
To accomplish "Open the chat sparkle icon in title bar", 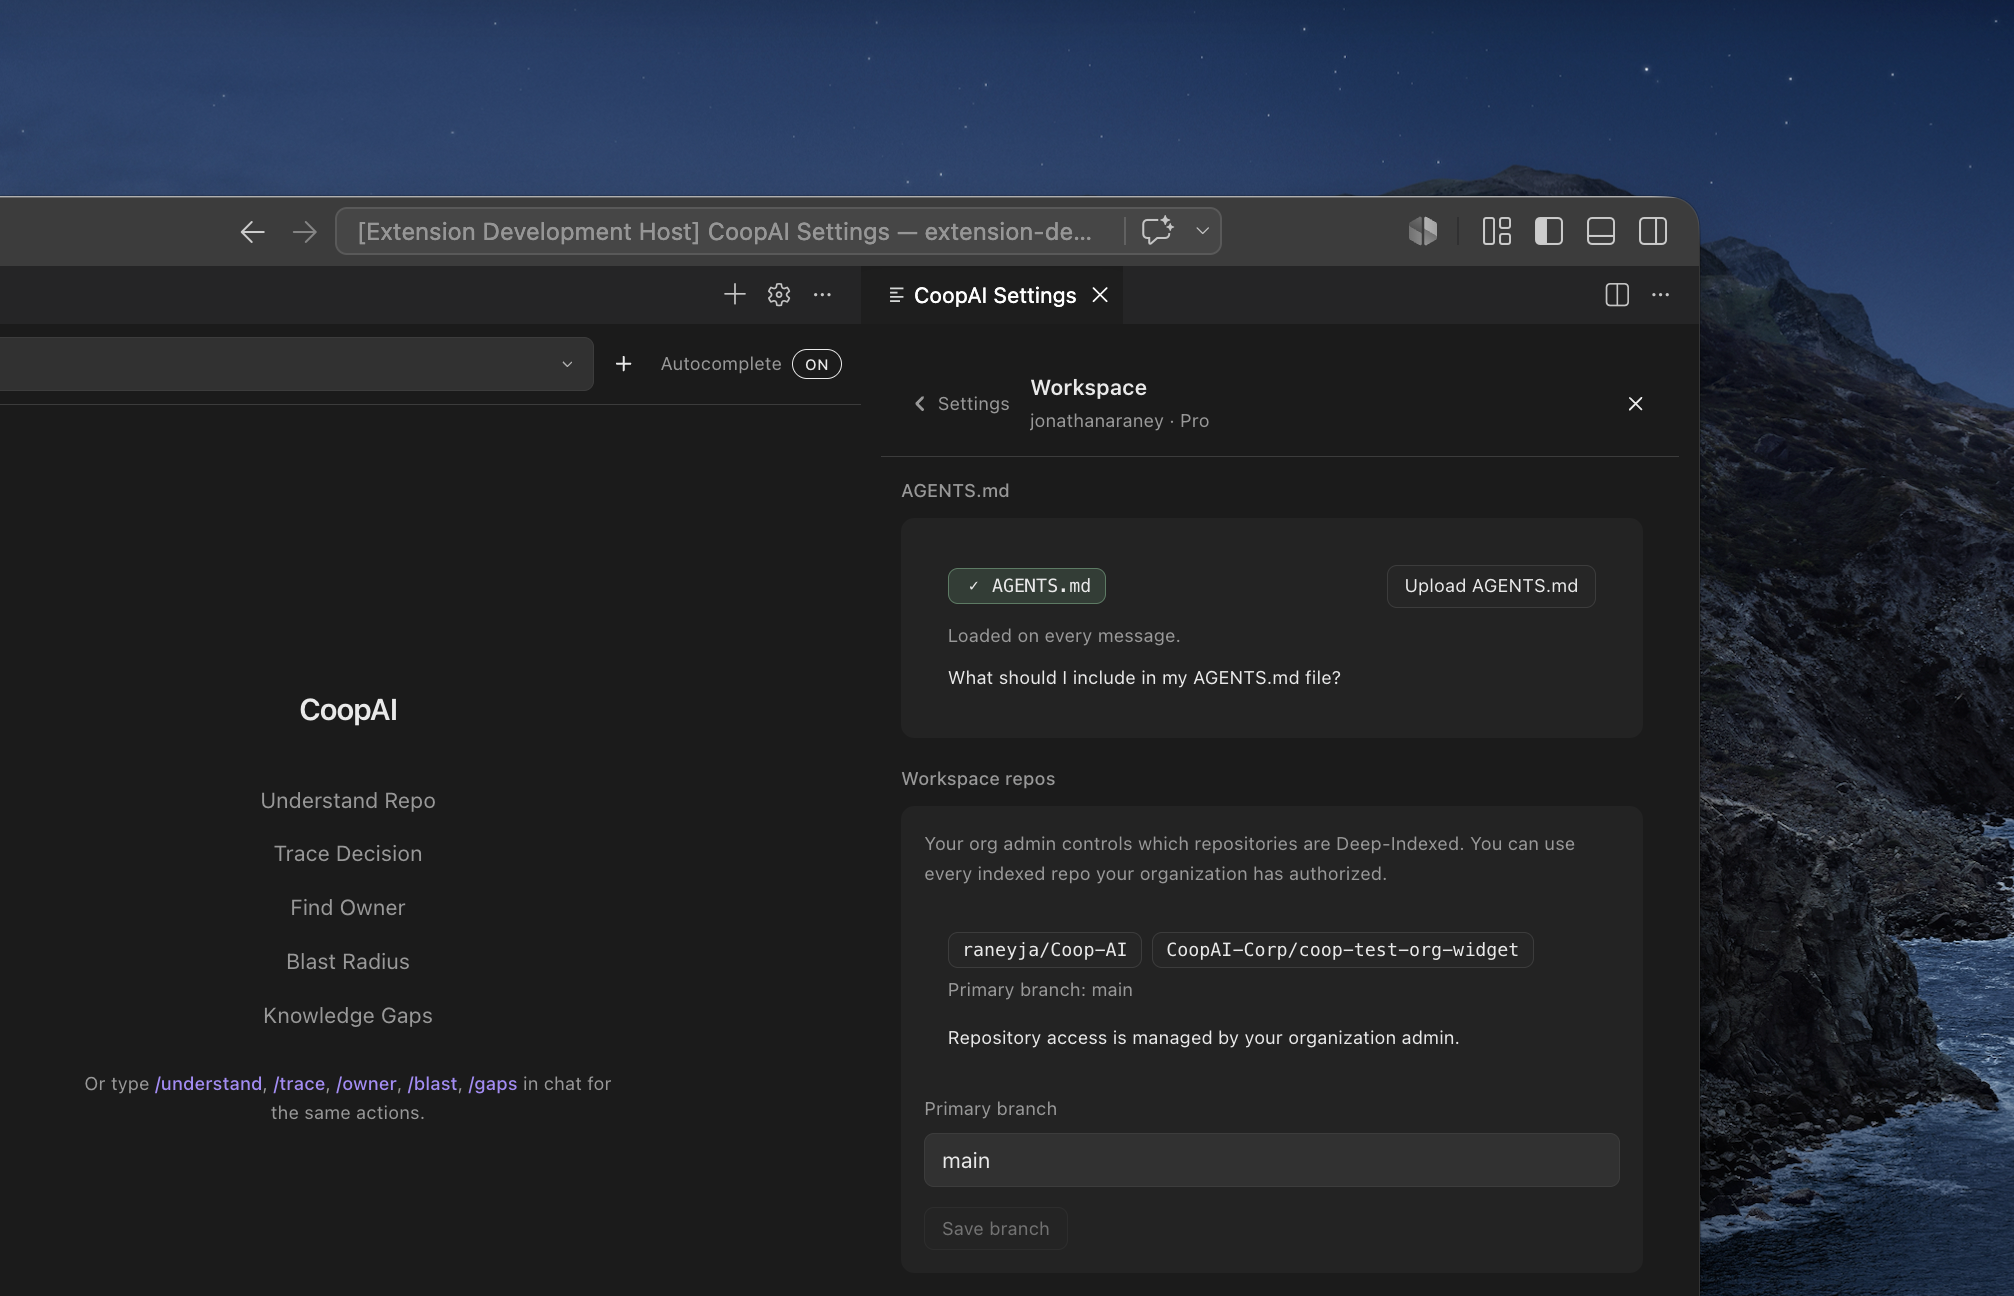I will (x=1157, y=231).
